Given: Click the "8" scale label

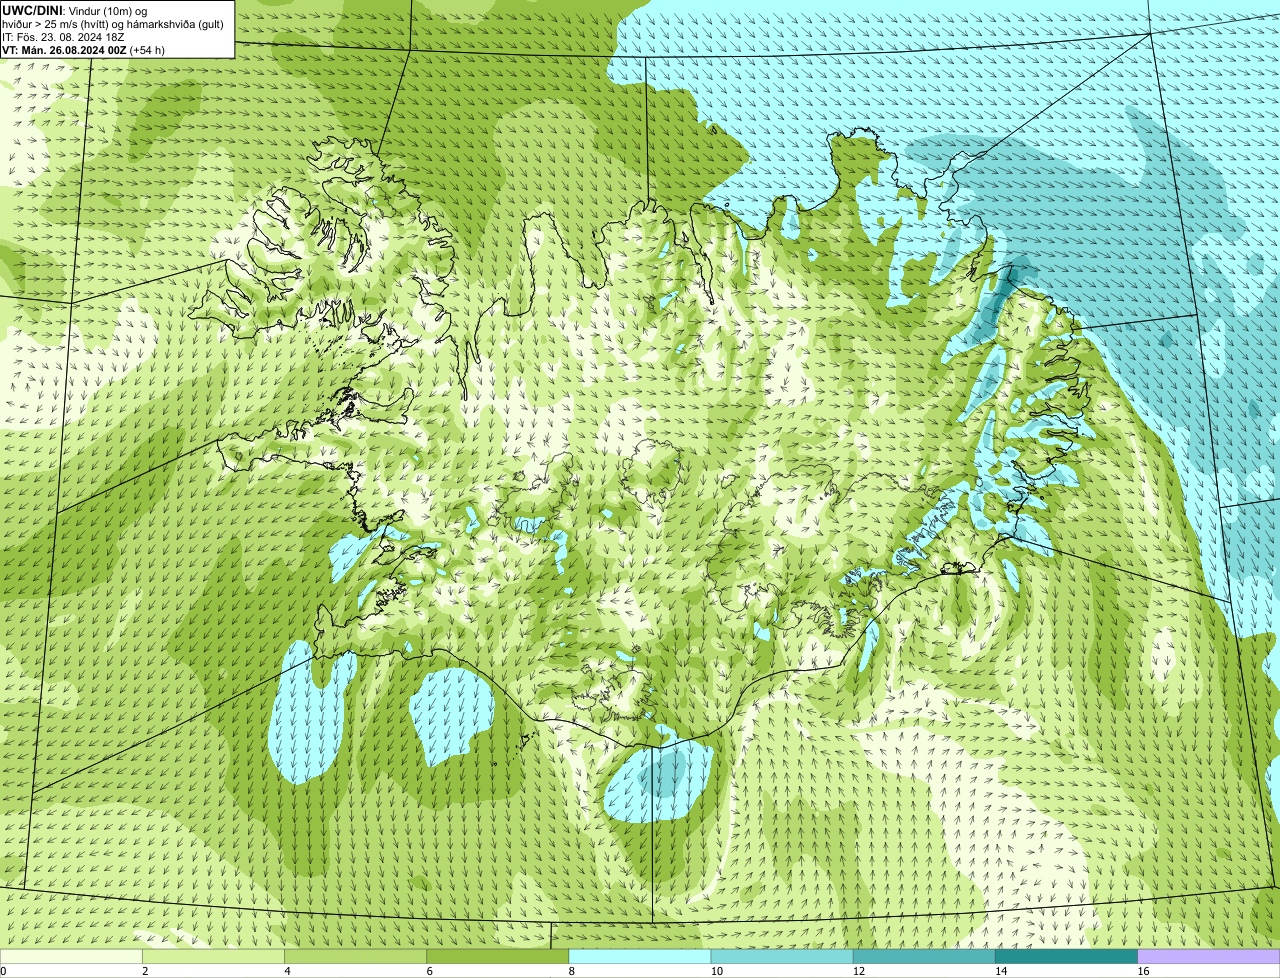Looking at the screenshot, I should (x=572, y=971).
